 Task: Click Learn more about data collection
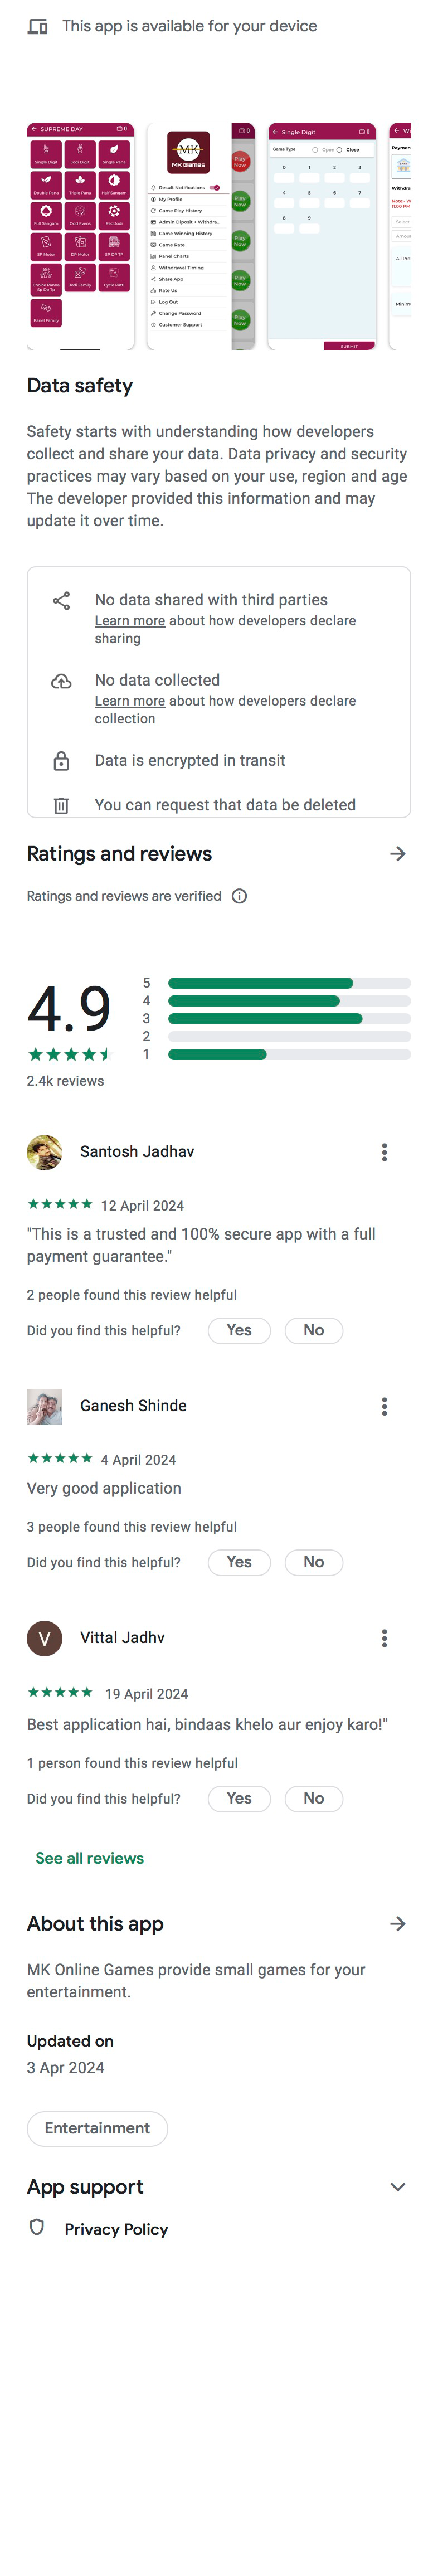coord(130,701)
